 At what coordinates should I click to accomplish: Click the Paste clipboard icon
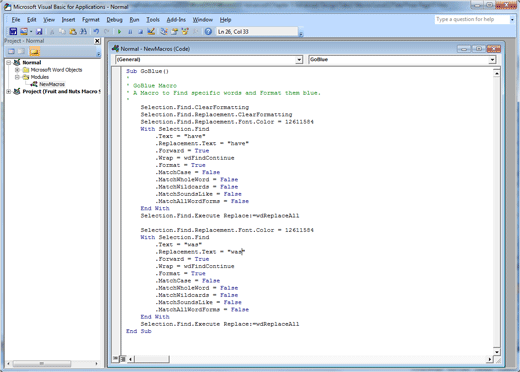(73, 32)
